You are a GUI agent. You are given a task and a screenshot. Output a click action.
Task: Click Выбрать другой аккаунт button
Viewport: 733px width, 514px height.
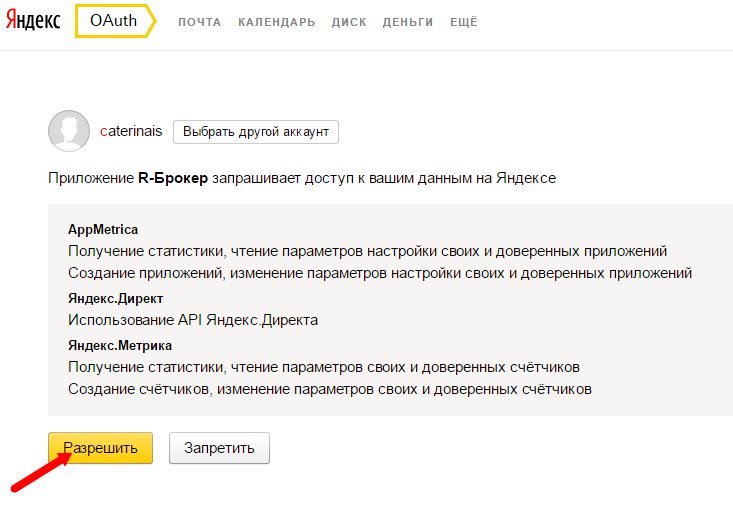click(x=256, y=132)
